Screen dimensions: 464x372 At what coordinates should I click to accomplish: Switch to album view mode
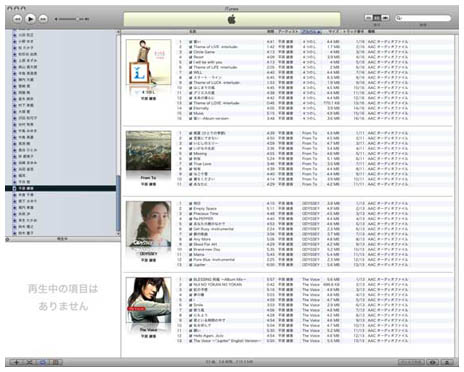[377, 18]
